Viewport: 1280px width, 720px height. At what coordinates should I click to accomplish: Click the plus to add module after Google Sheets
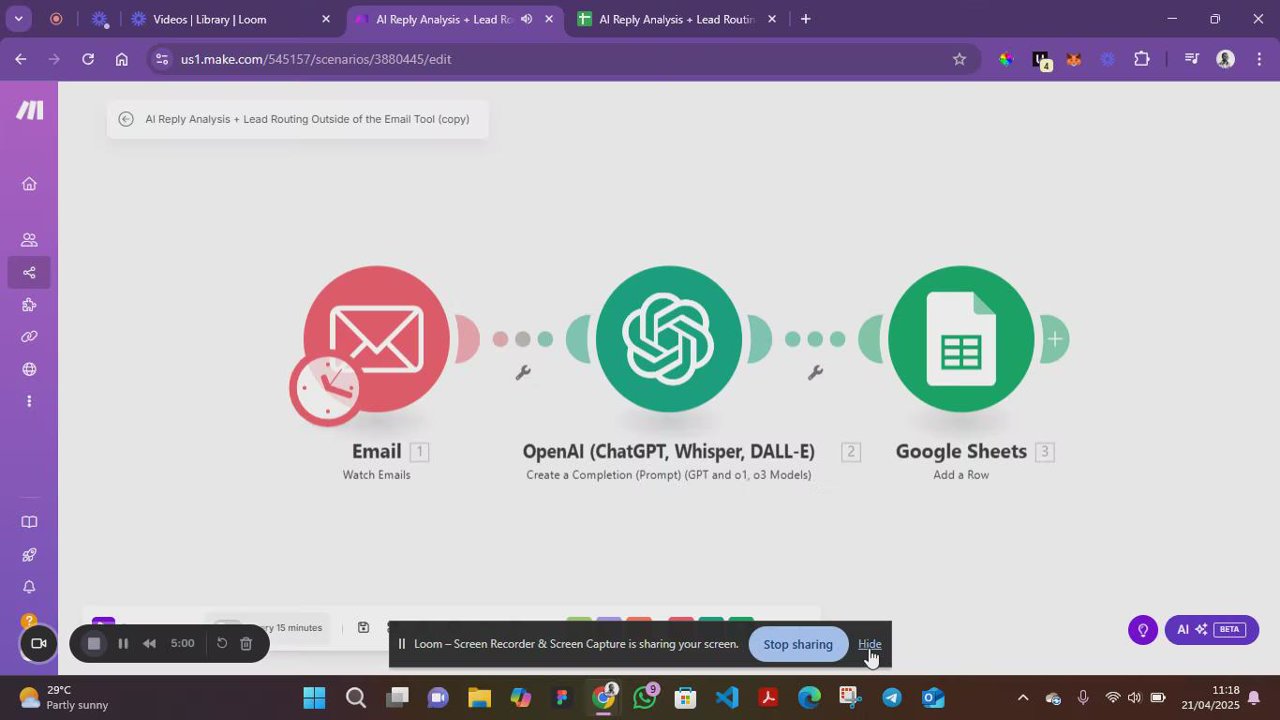pos(1055,339)
